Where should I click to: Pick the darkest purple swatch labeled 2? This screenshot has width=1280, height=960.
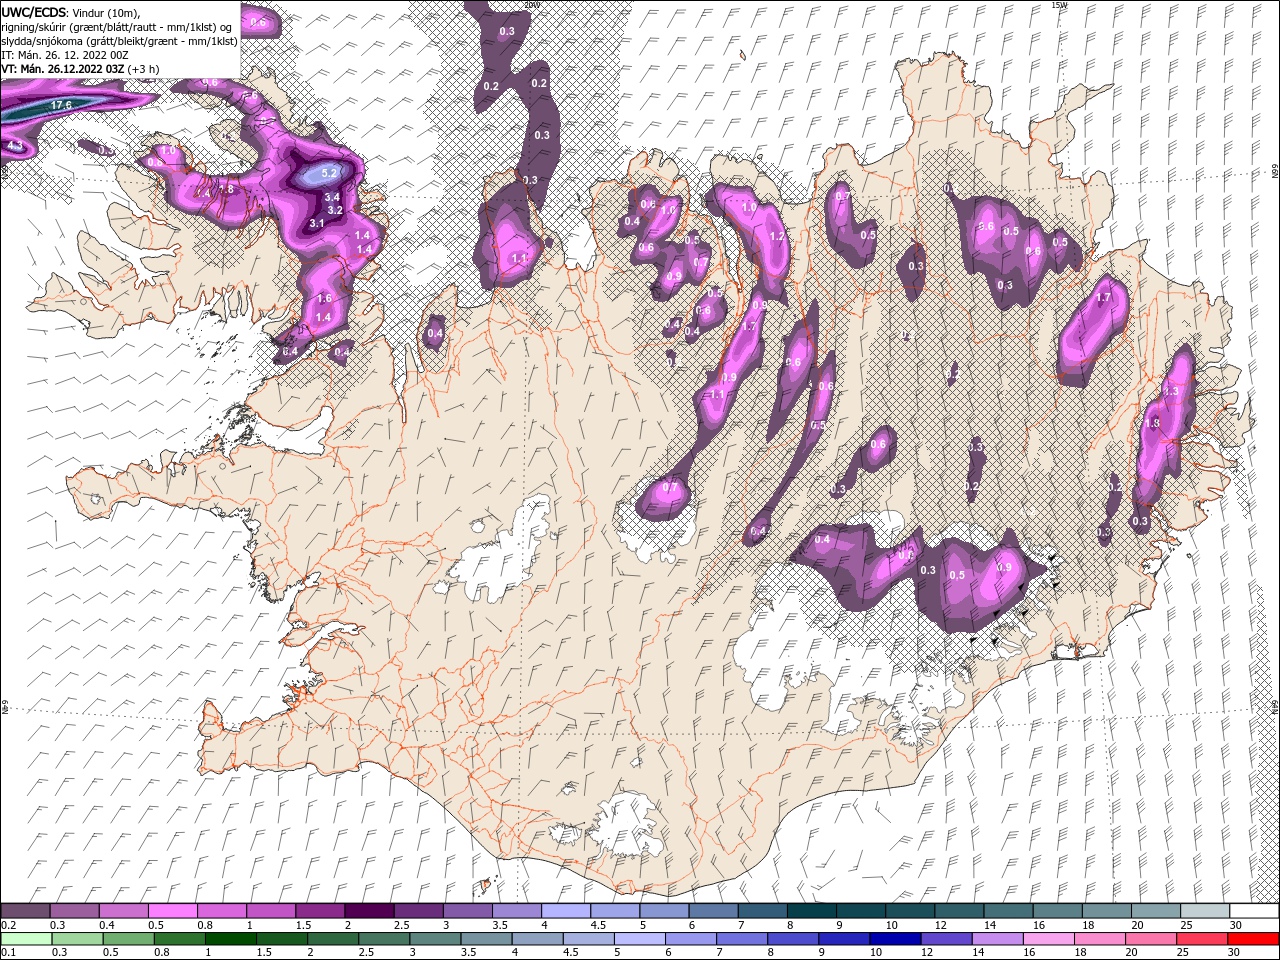coord(368,911)
